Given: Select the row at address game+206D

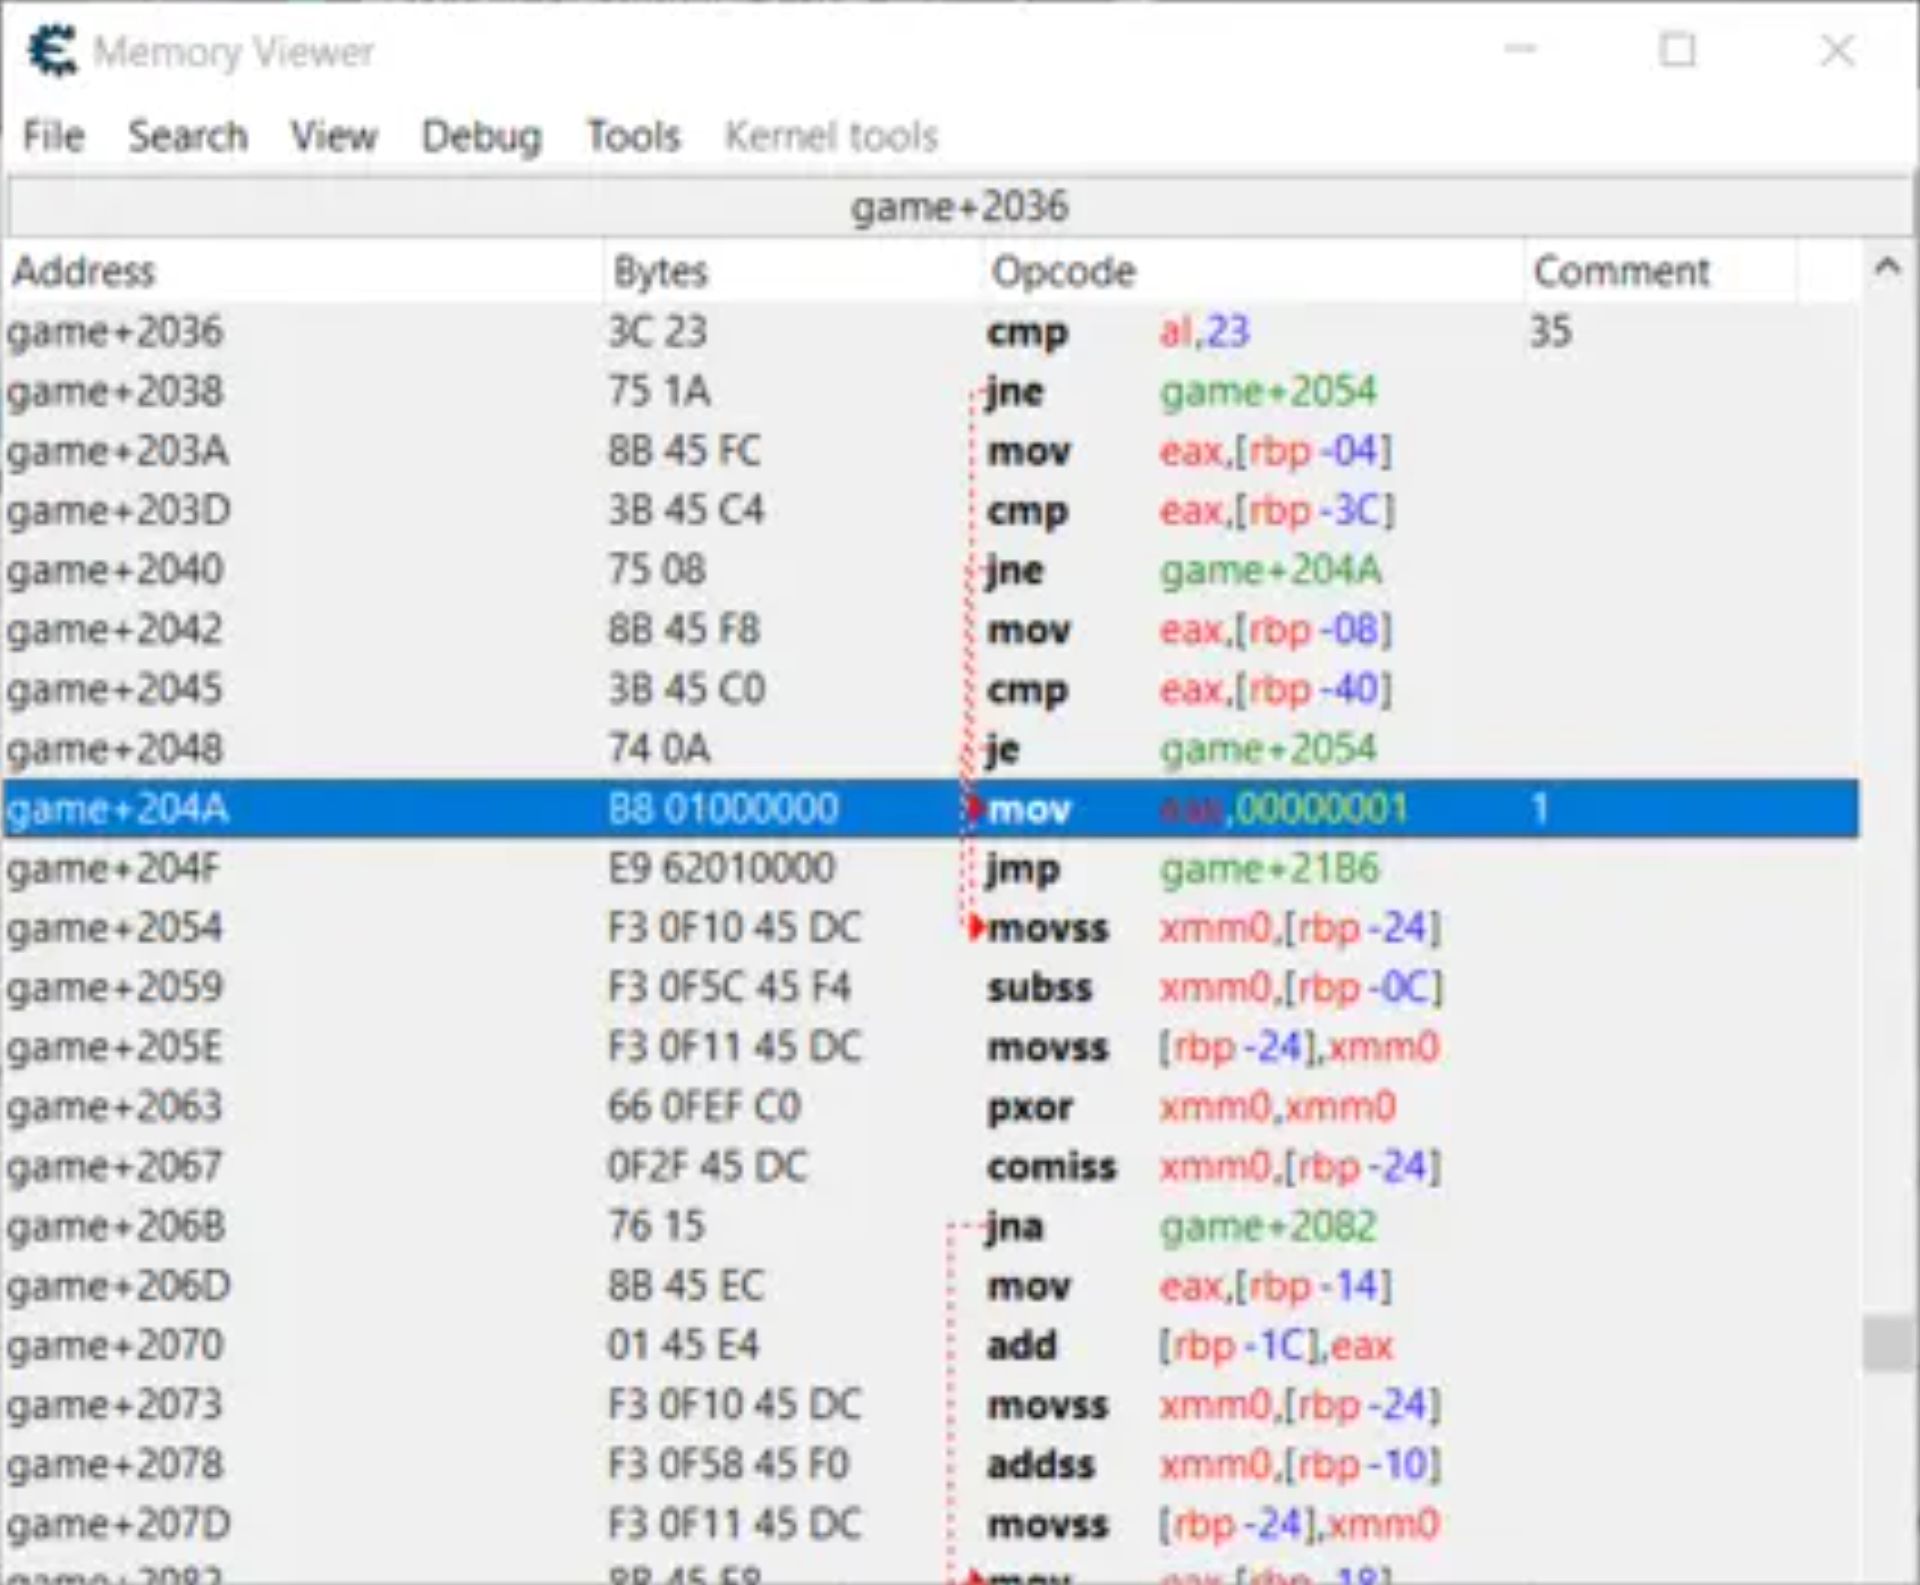Looking at the screenshot, I should tap(930, 1286).
